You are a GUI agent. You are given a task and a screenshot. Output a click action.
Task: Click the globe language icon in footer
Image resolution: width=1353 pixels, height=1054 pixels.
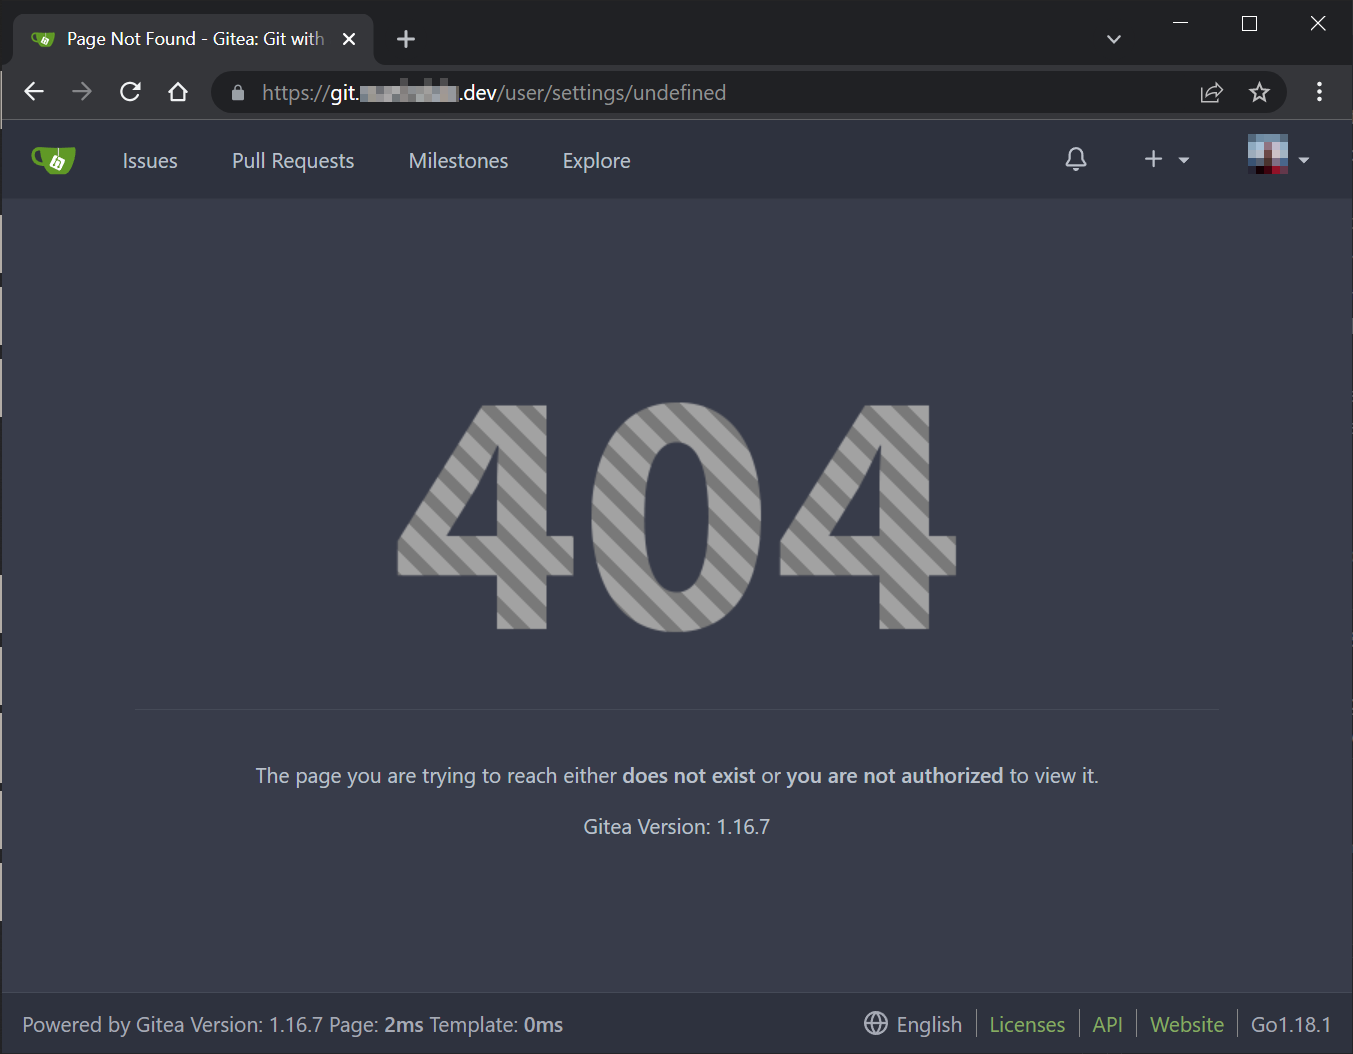[x=875, y=1024]
